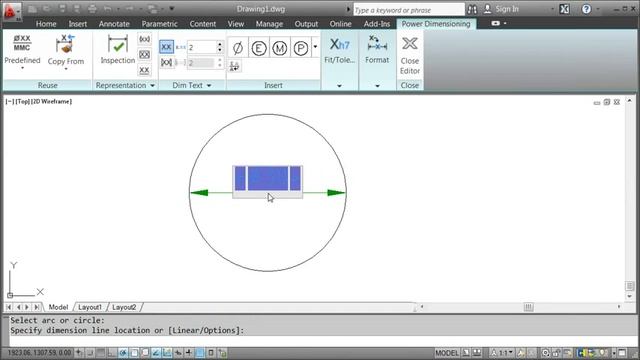Click the Quick View Drawings icon
The width and height of the screenshot is (640, 360).
pos(476,353)
